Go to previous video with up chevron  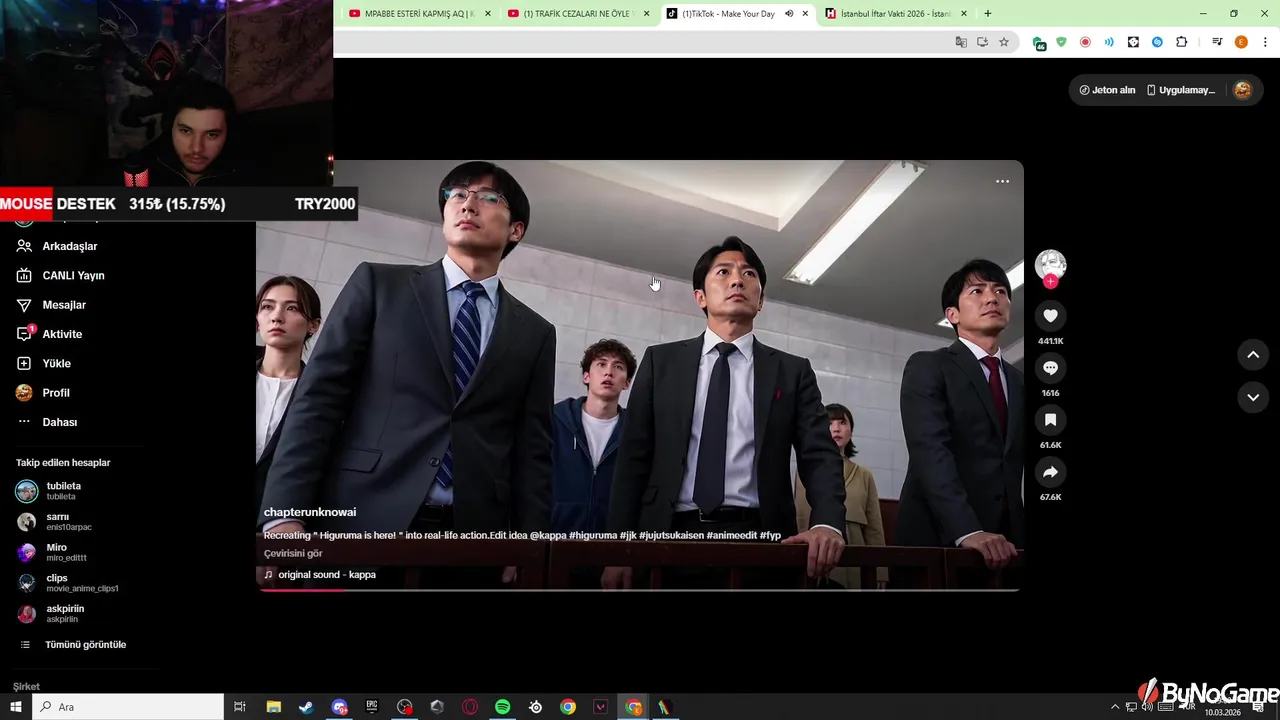coord(1253,354)
